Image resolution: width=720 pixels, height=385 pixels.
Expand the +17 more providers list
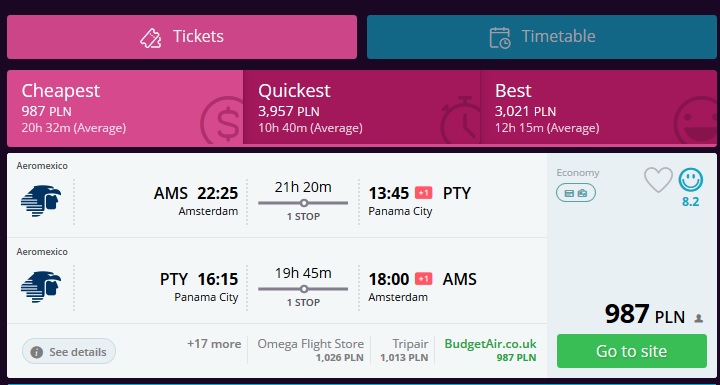coord(214,344)
